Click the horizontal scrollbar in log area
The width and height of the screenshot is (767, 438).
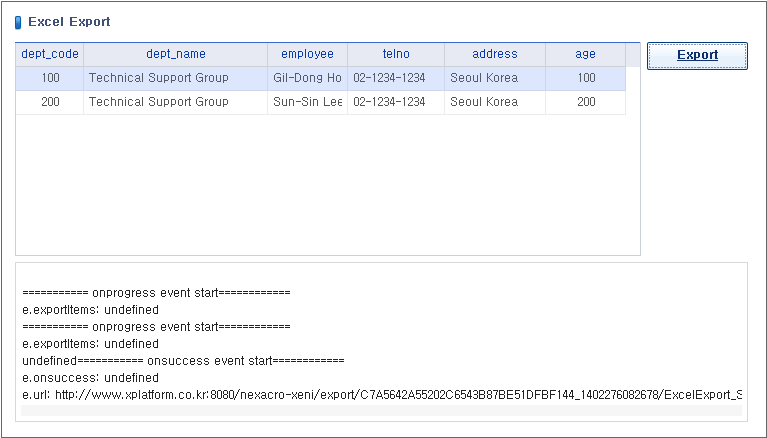pyautogui.click(x=380, y=410)
